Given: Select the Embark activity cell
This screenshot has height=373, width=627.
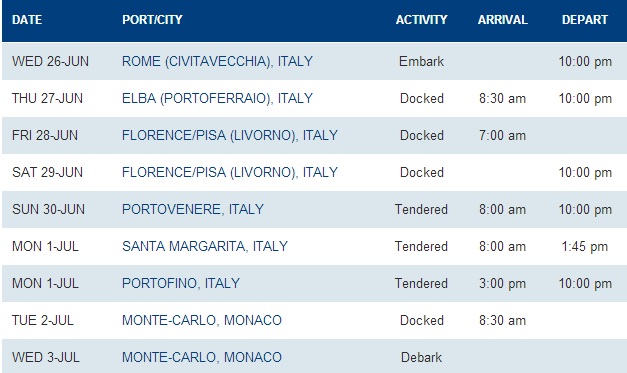Looking at the screenshot, I should [421, 62].
